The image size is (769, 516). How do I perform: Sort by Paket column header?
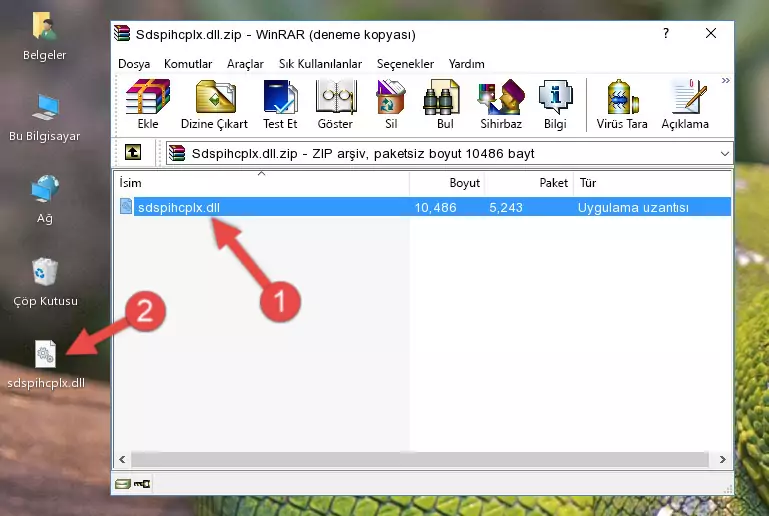pos(529,182)
